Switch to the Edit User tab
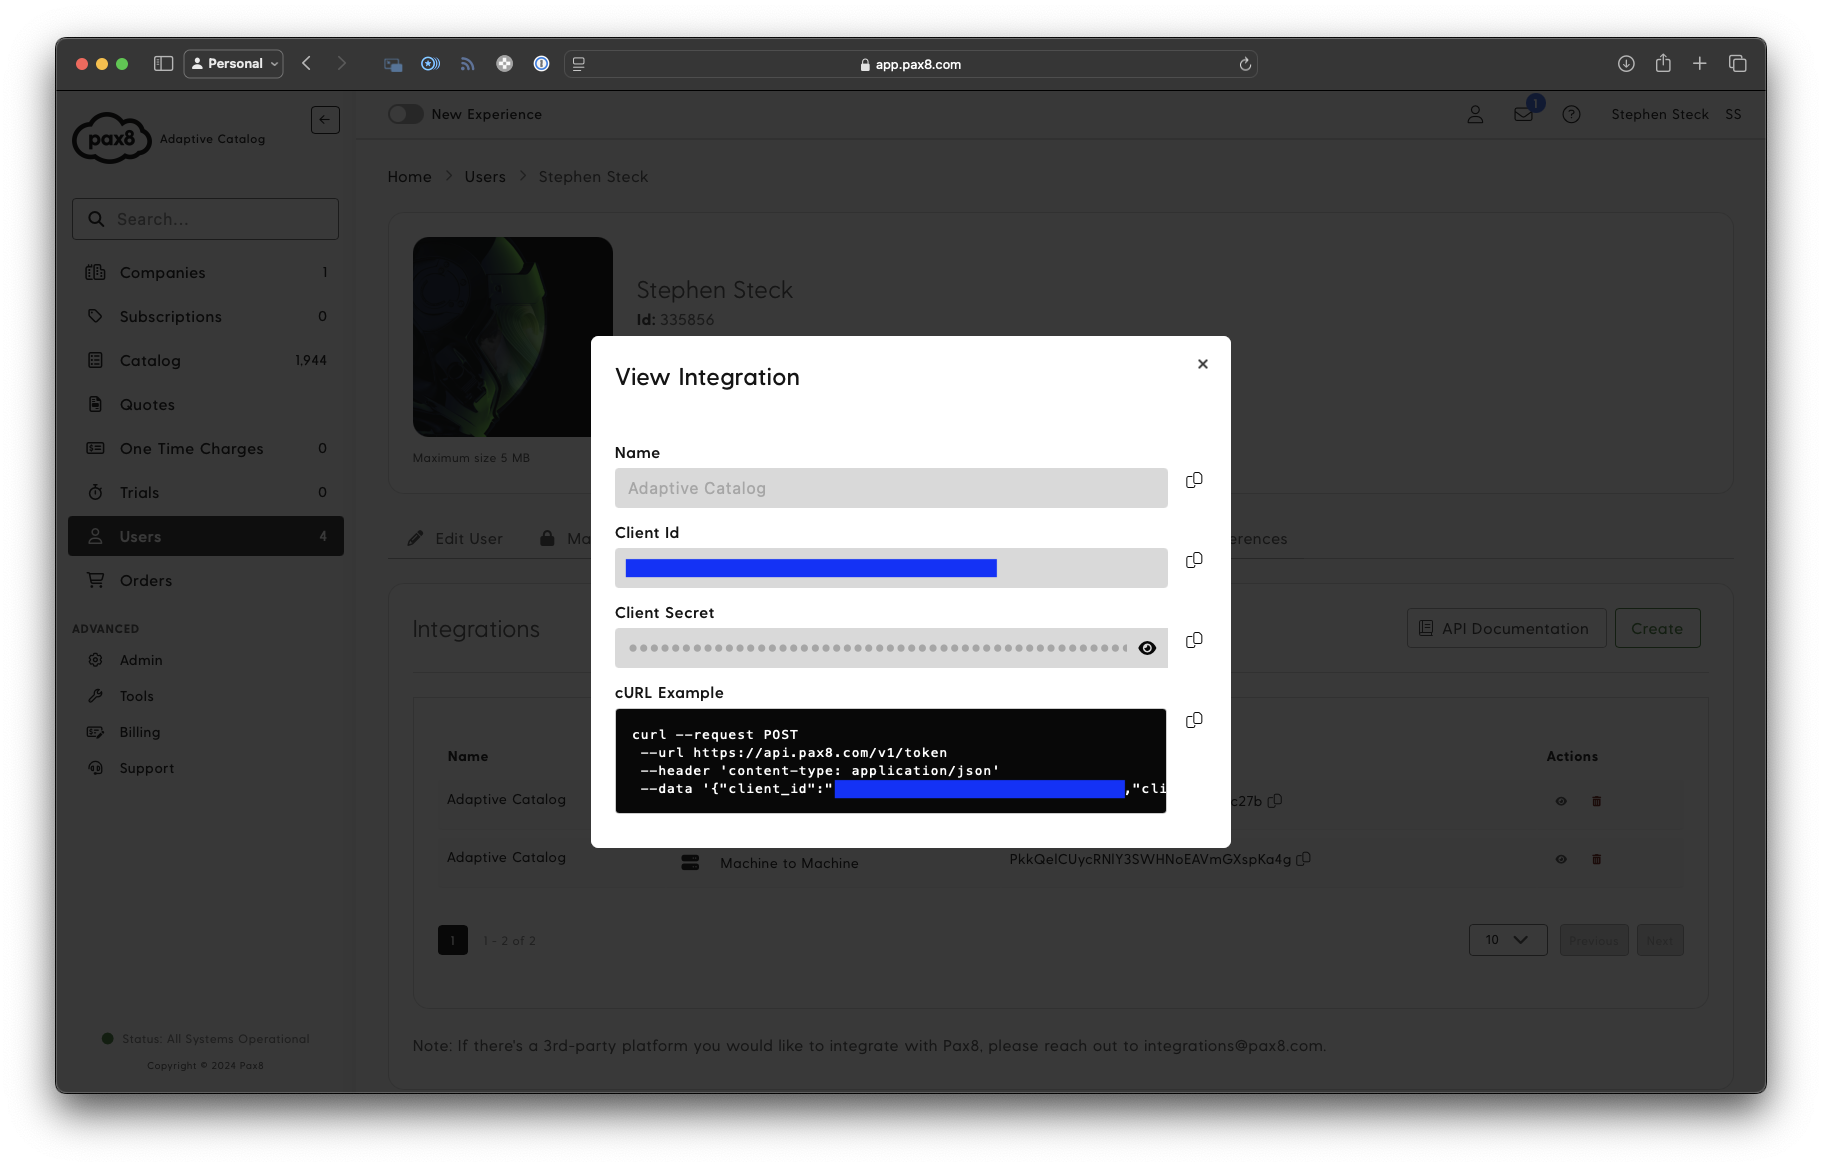This screenshot has height=1167, width=1822. tap(455, 538)
